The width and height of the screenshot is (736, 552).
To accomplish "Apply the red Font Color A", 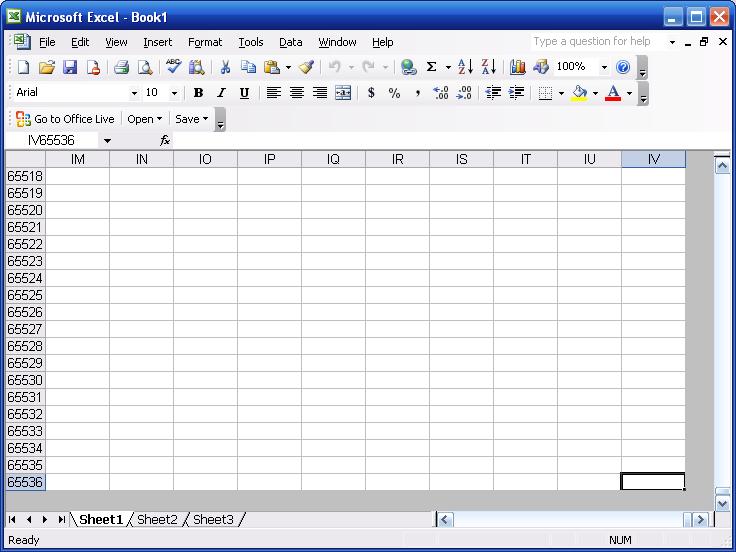I will [x=613, y=93].
